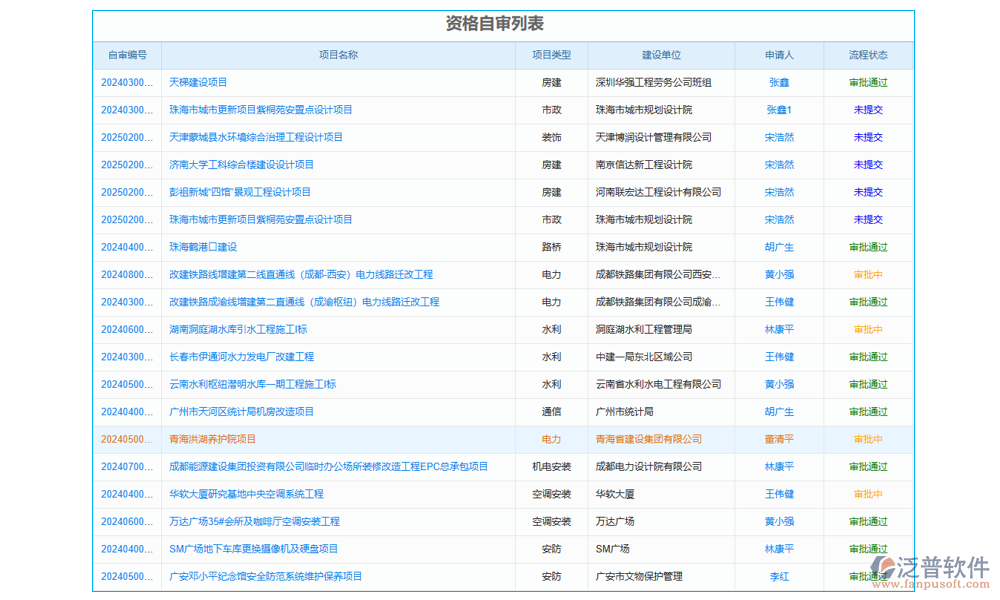Select applicant 王伟健 for 华软大厦研究基地中央空调系统工程
This screenshot has width=1000, height=600.
[780, 493]
